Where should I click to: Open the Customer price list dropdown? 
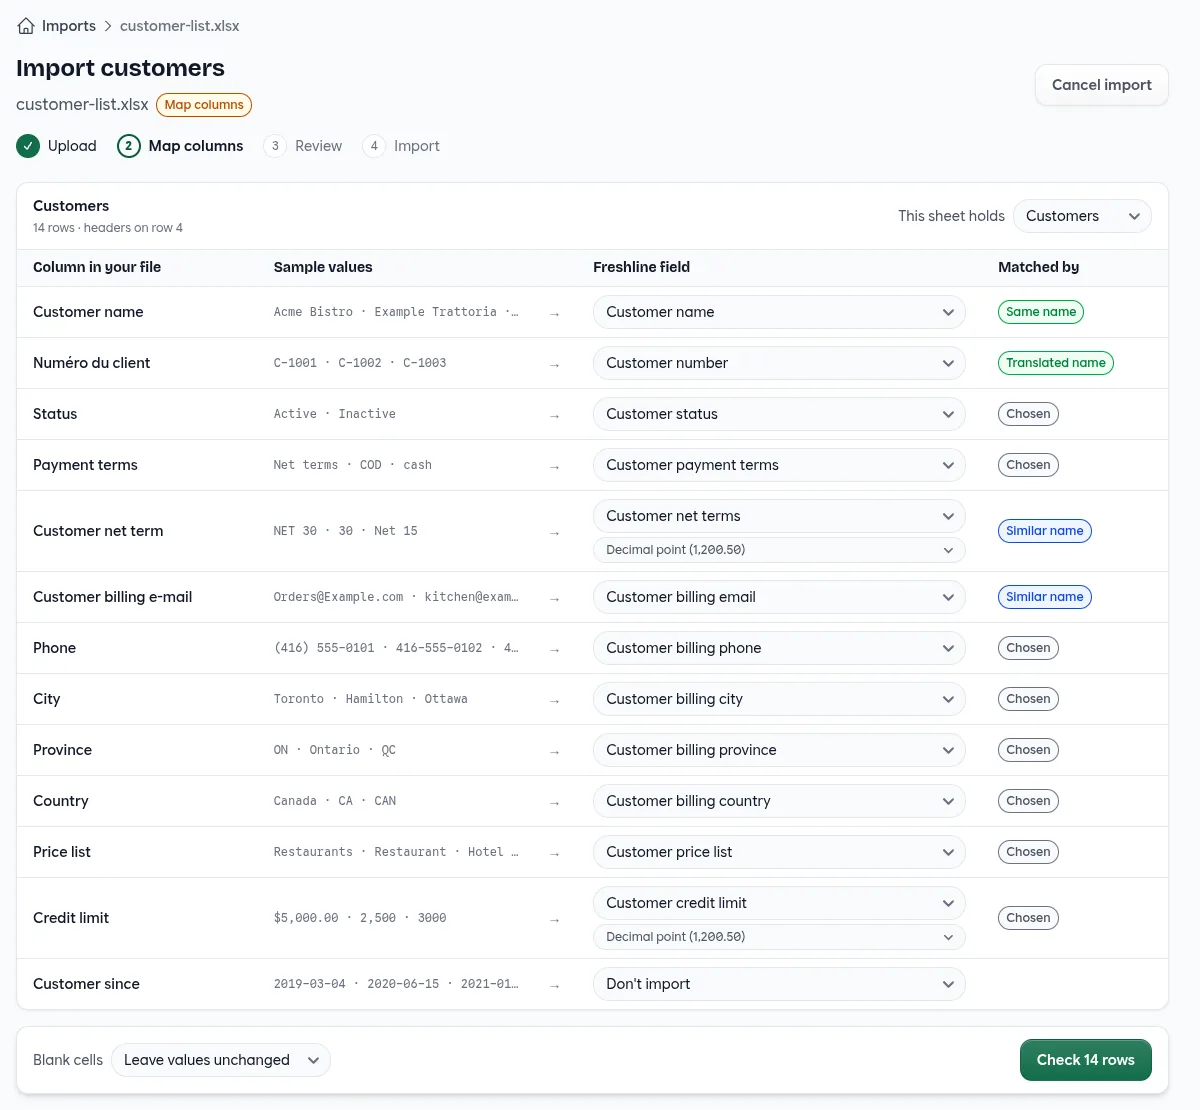(x=779, y=852)
